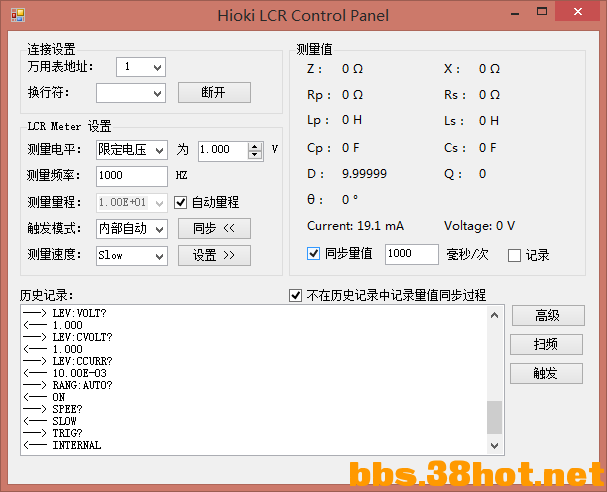Click history scrollbar up arrow
Screen dimensions: 607x492
pos(494,315)
